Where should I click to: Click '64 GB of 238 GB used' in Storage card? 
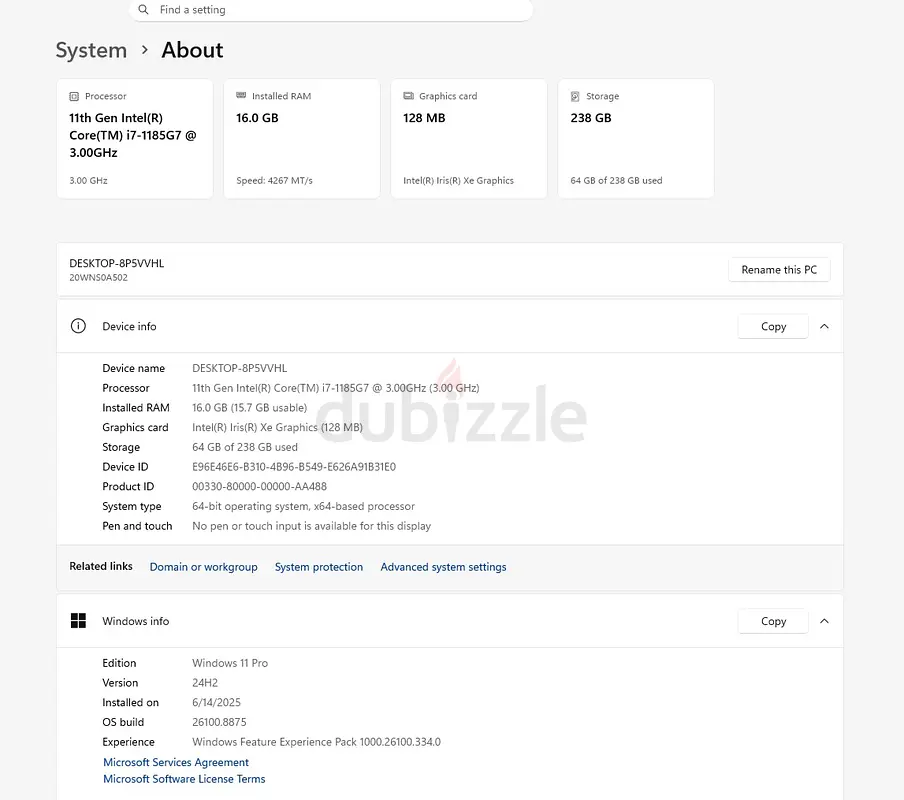(616, 180)
